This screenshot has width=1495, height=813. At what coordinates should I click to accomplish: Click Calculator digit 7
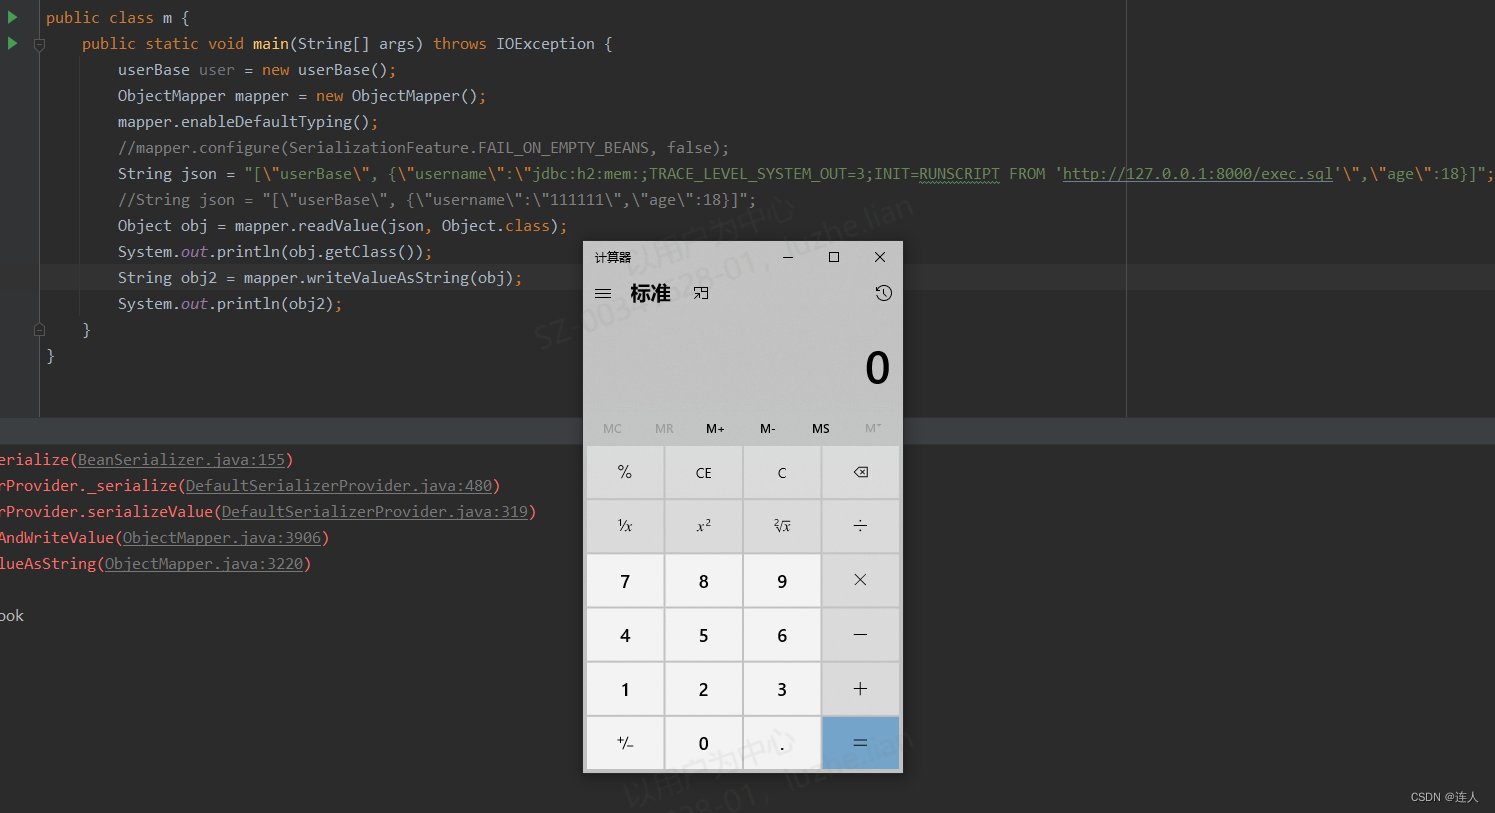pos(625,581)
